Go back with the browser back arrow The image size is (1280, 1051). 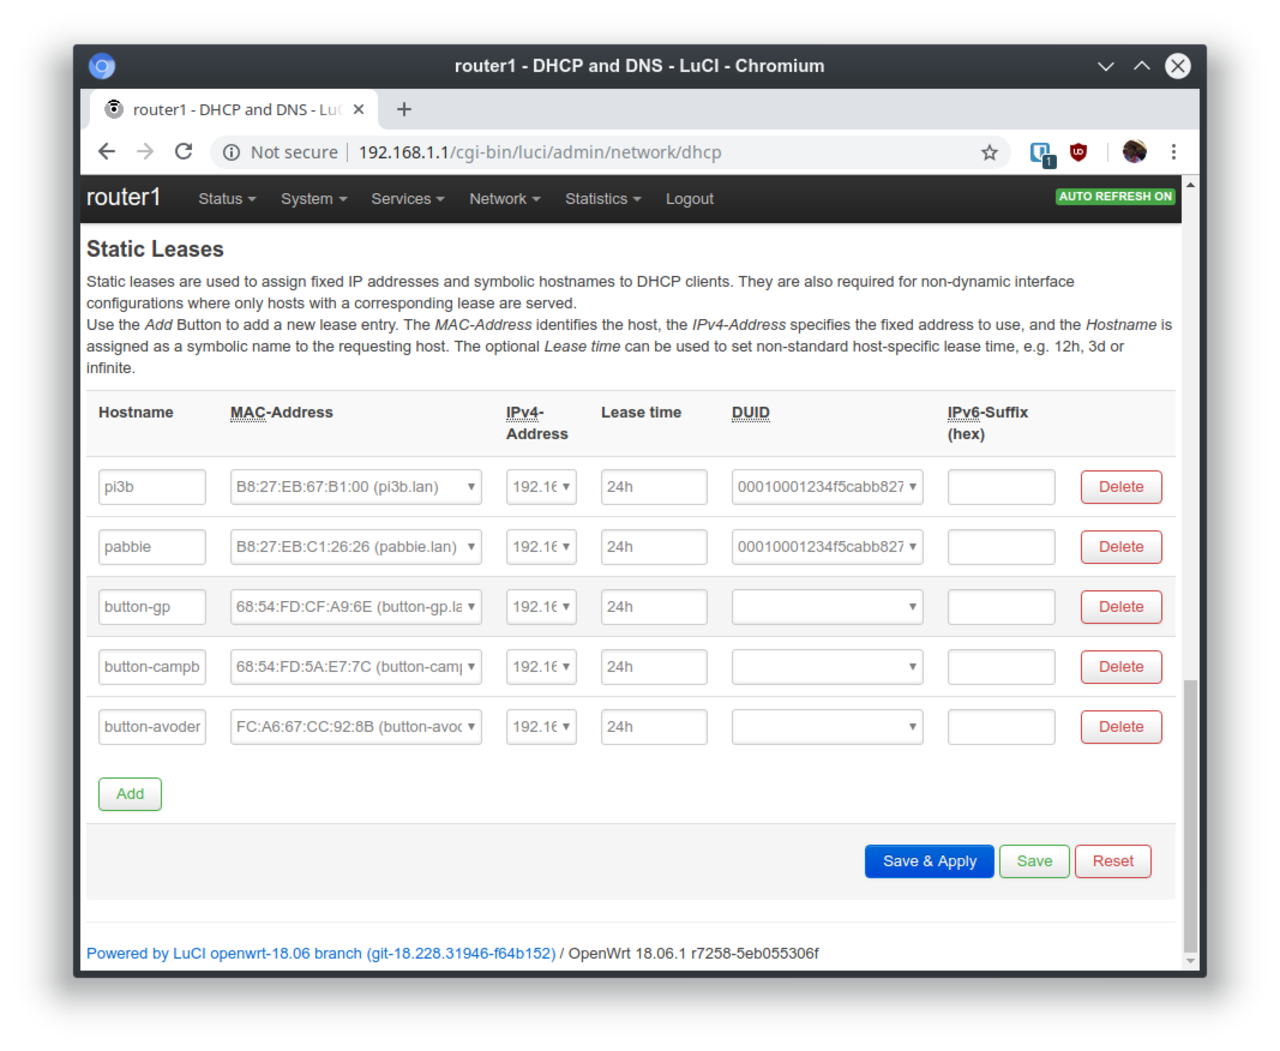(x=107, y=152)
